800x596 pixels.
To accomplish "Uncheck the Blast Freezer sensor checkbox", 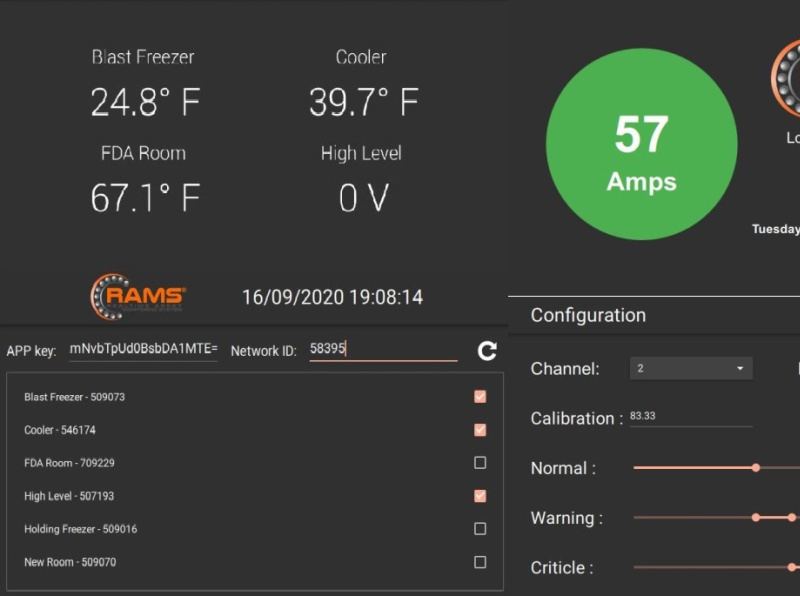I will 479,396.
